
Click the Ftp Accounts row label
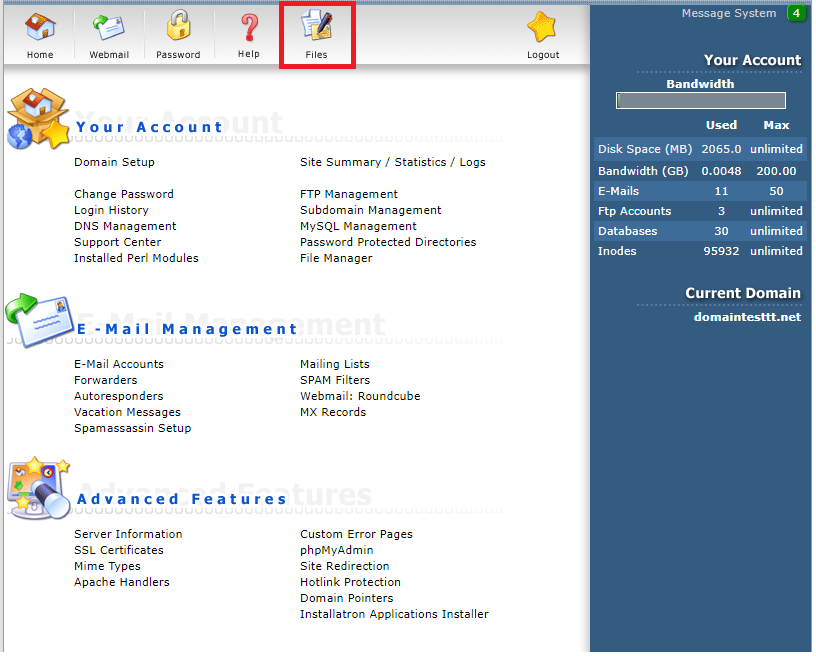635,212
